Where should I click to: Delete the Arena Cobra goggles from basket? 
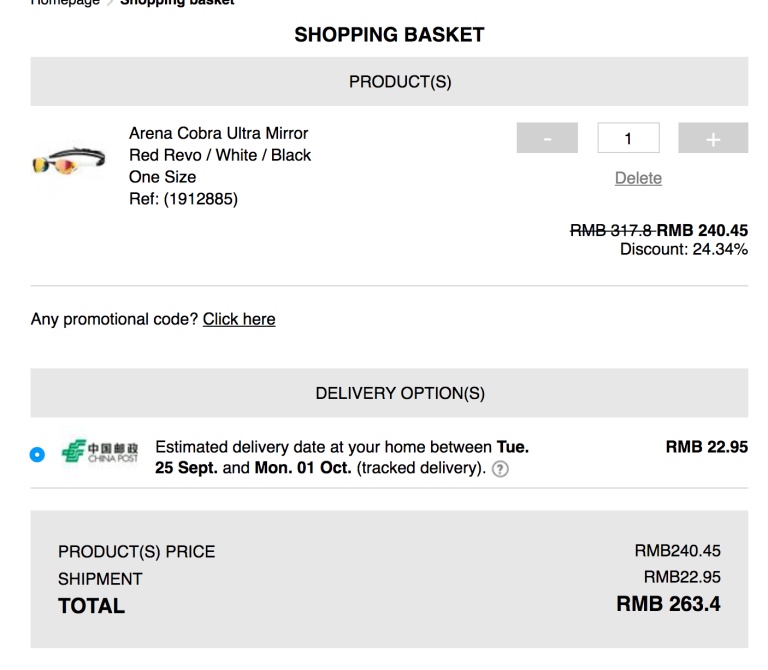point(638,178)
